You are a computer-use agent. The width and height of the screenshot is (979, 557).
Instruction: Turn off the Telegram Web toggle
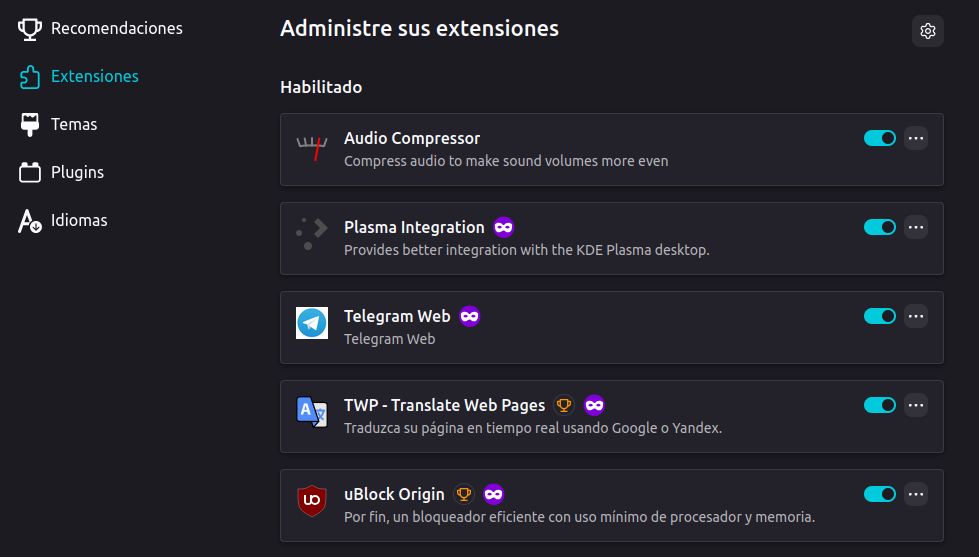[880, 316]
